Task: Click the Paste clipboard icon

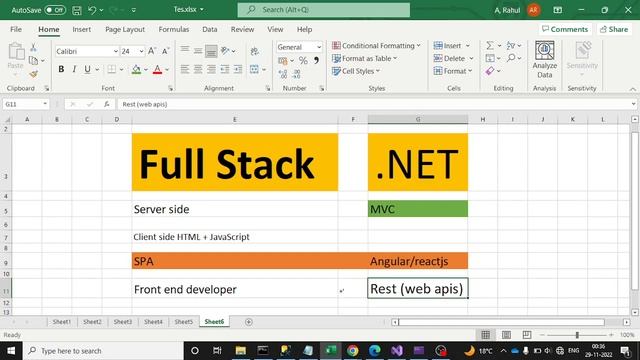Action: (16, 52)
